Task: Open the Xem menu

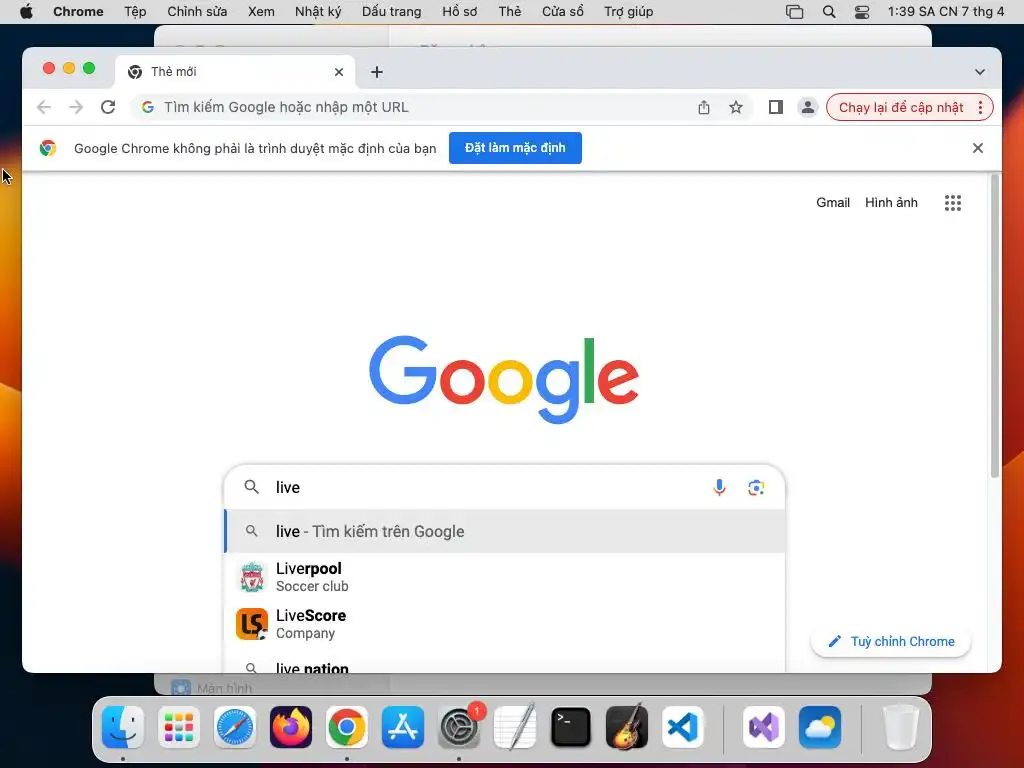Action: pos(261,12)
